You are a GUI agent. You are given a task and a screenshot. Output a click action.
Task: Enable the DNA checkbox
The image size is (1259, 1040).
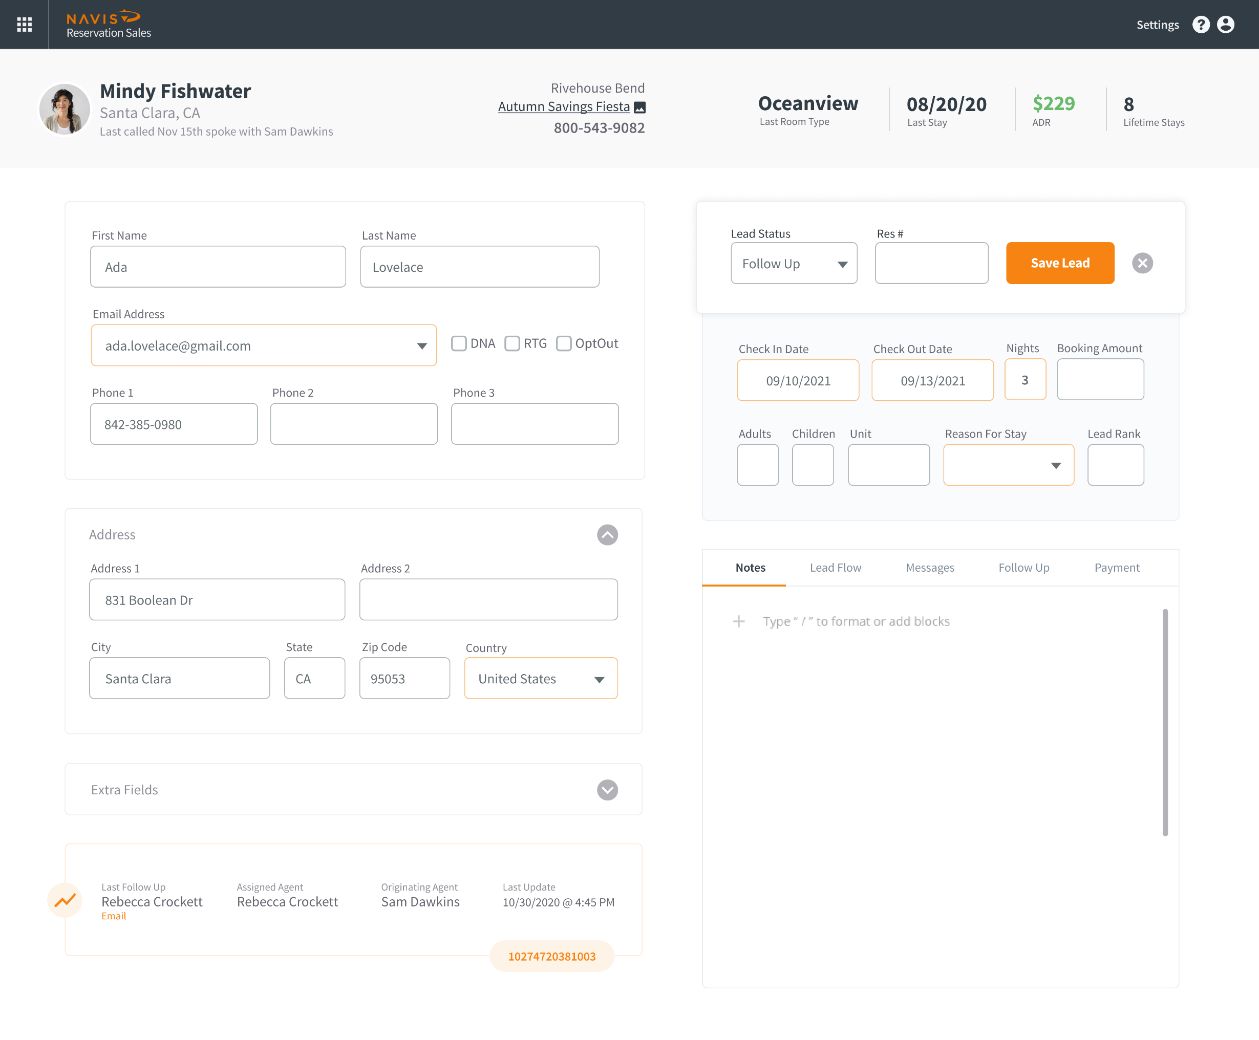tap(459, 343)
